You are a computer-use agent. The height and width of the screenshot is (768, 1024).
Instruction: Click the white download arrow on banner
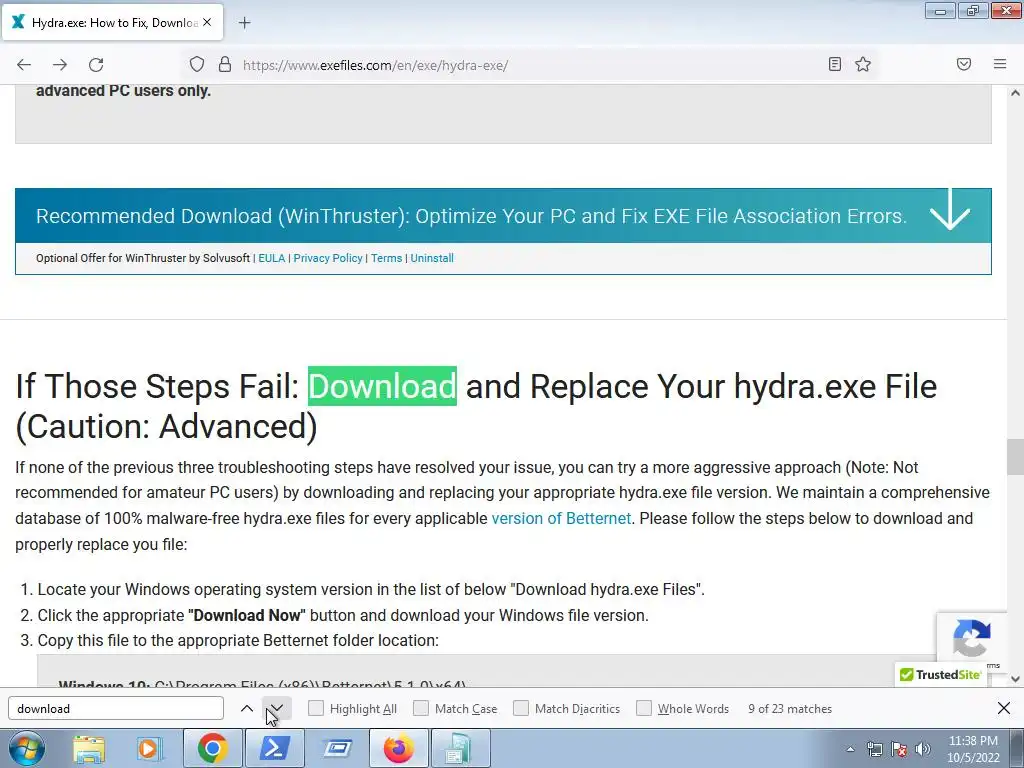point(950,210)
